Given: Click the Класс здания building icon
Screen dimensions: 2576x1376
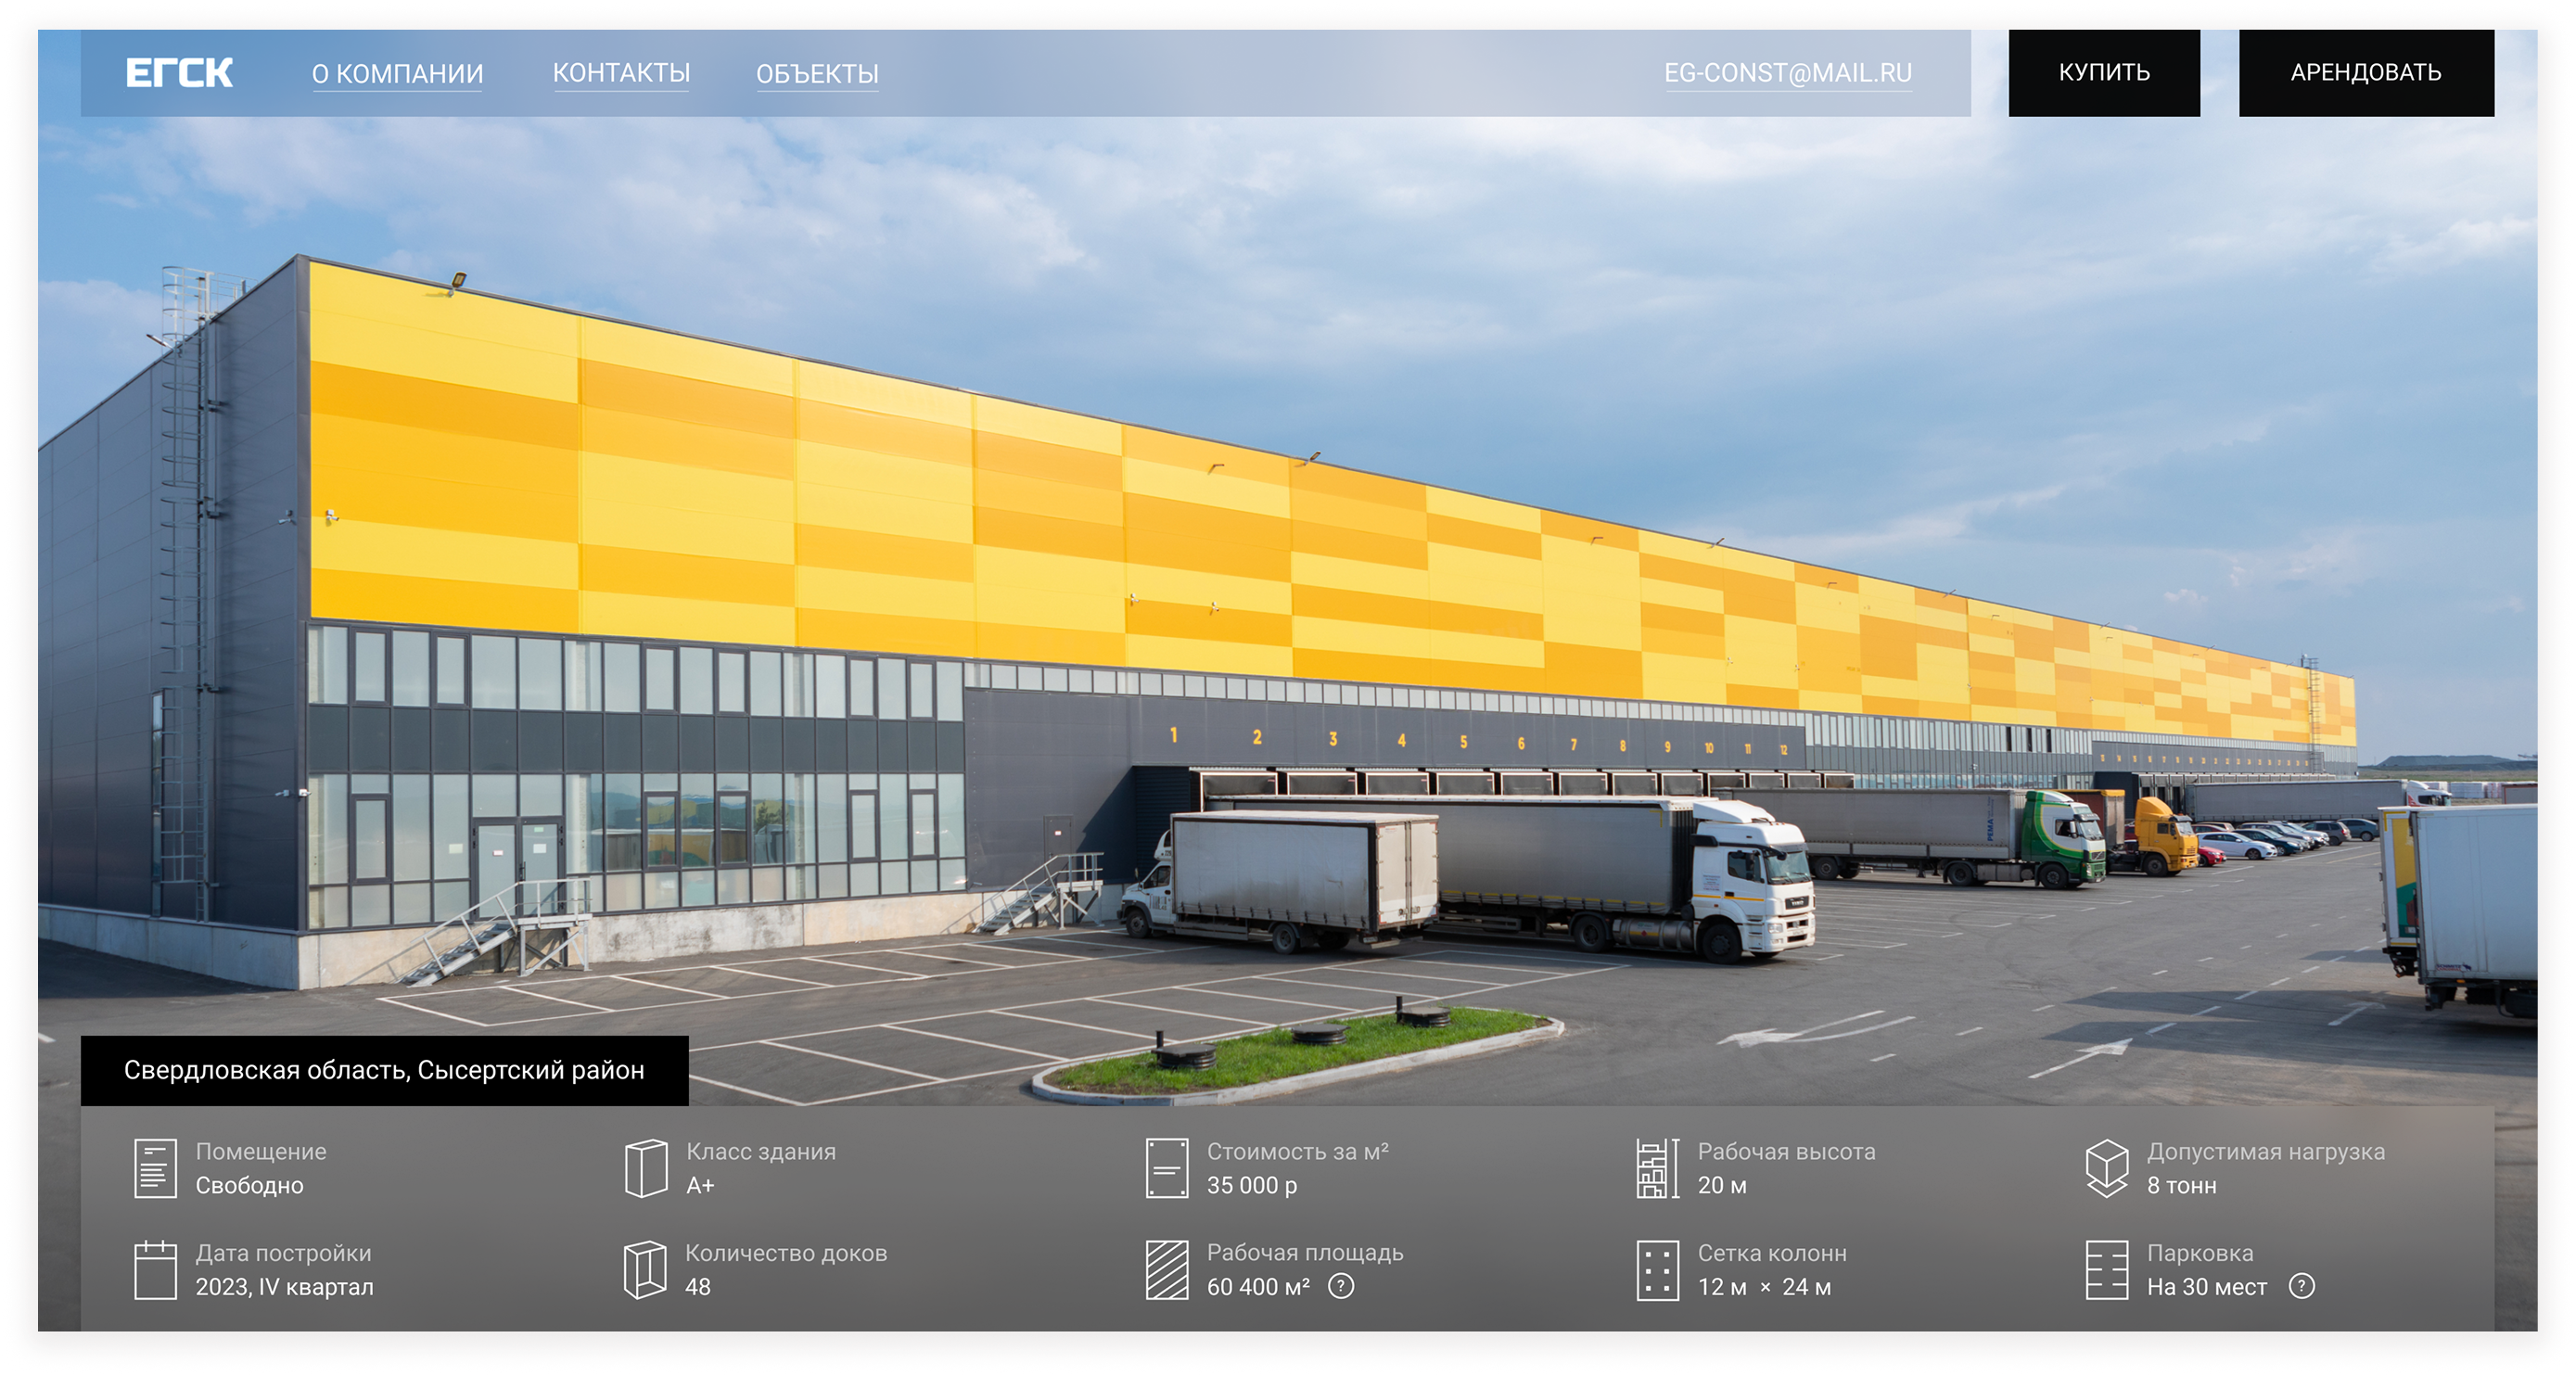Looking at the screenshot, I should (x=645, y=1168).
